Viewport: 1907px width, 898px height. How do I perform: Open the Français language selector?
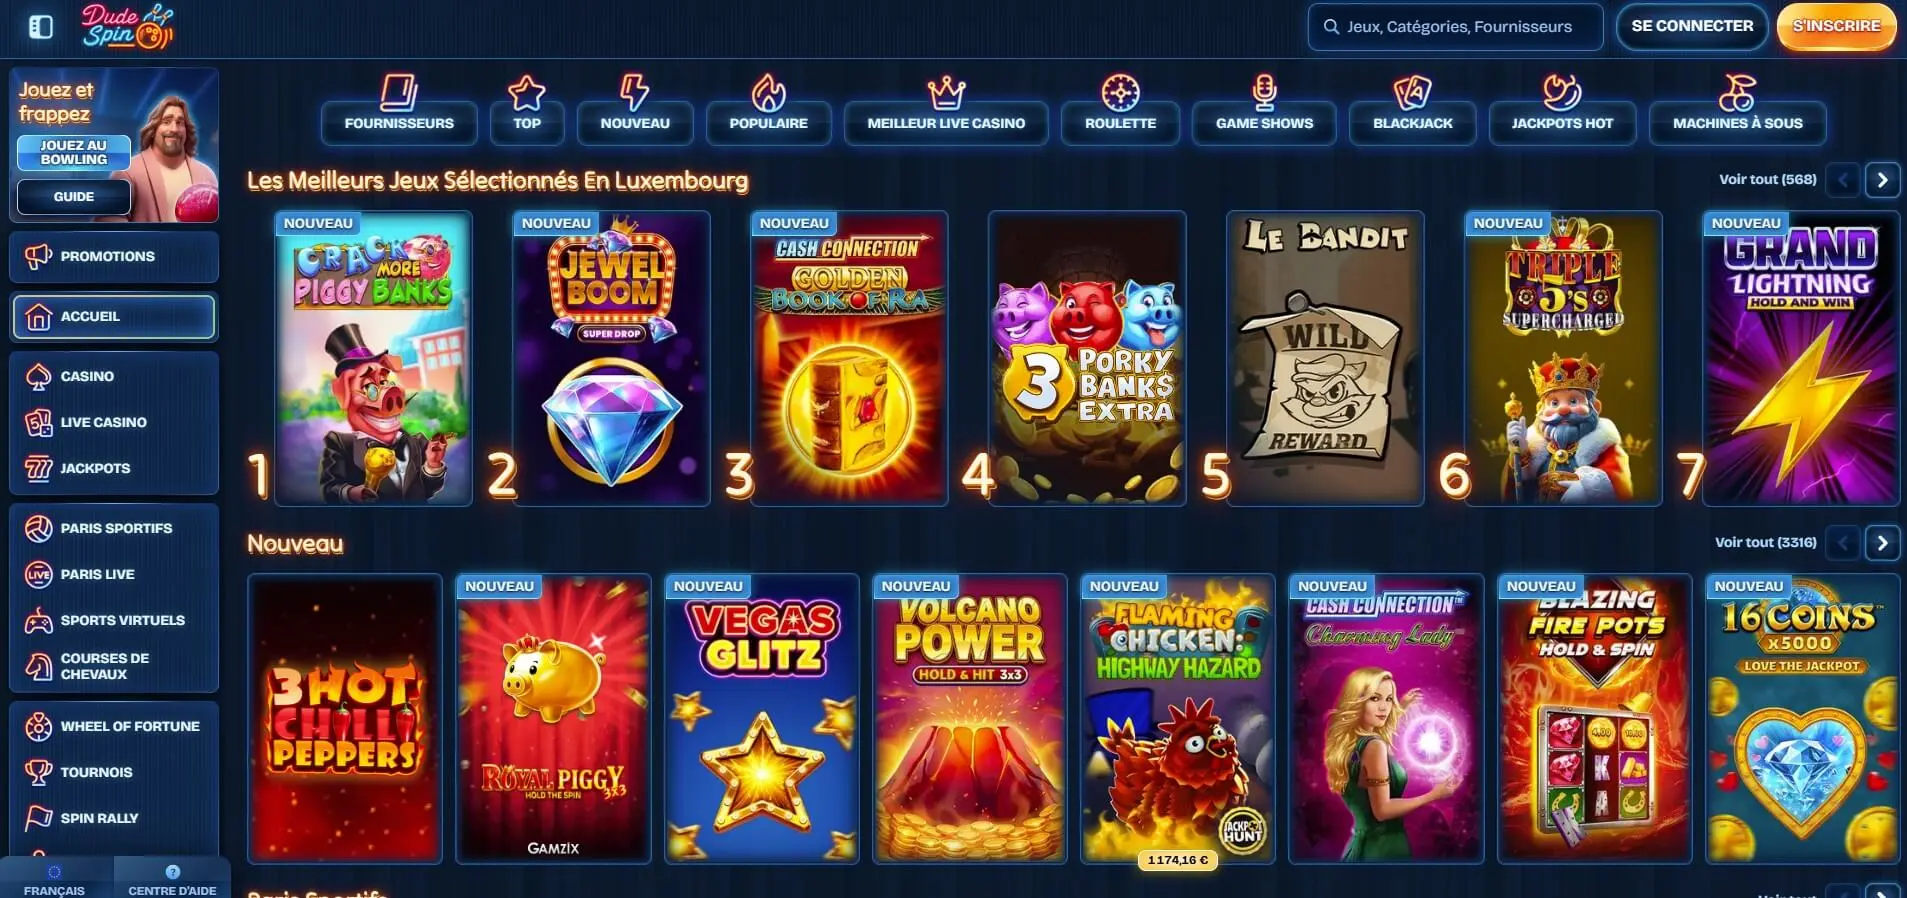[x=55, y=879]
